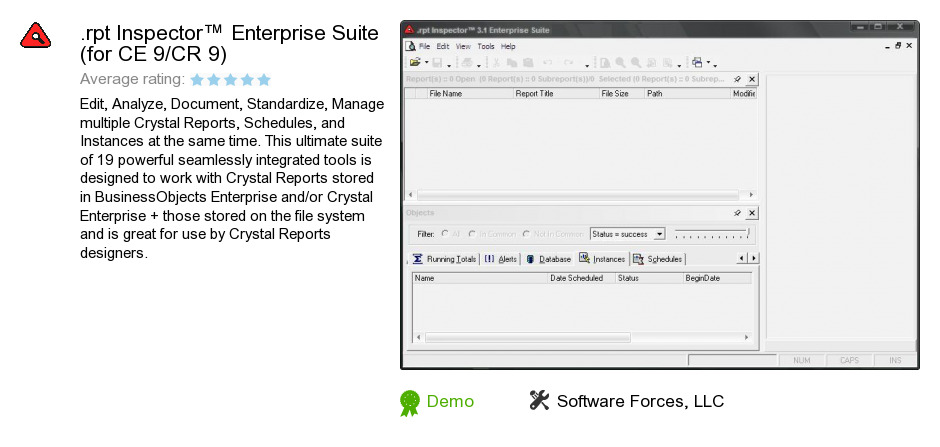Click the green Demo ribbon badge icon
Image resolution: width=940 pixels, height=447 pixels.
[410, 403]
